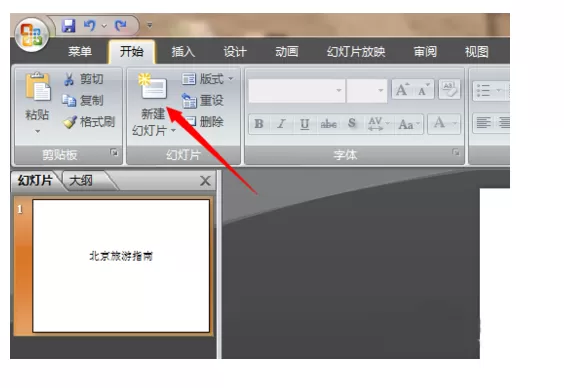Toggle Bold formatting button
Screen dimensions: 564x388
pos(259,124)
